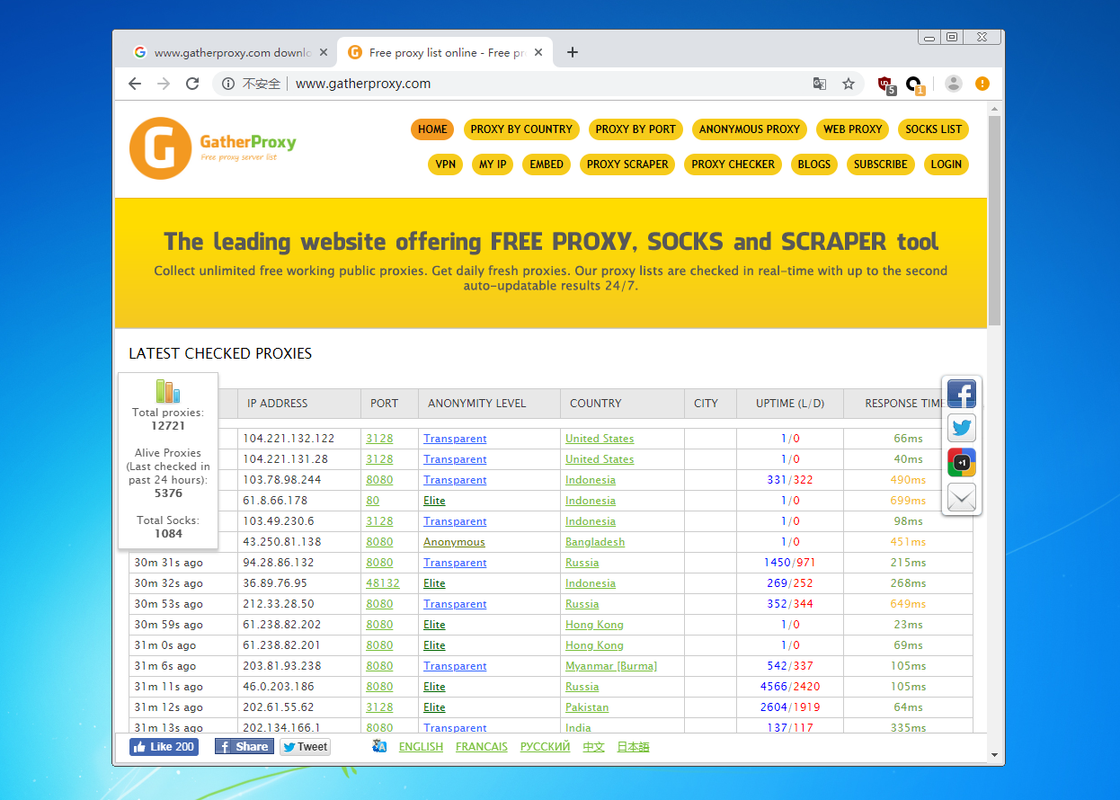
Task: Open the Chrome profile avatar
Action: coord(953,84)
